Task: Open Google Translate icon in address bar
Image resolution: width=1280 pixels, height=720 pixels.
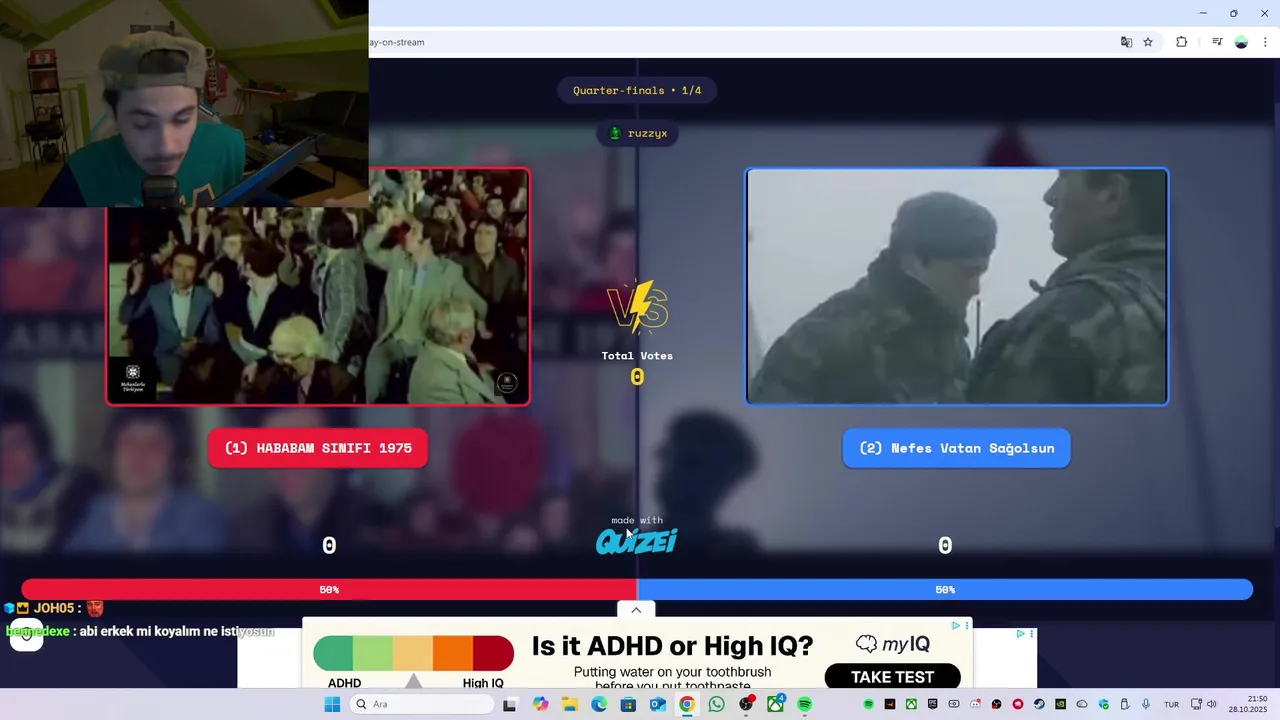Action: tap(1127, 42)
